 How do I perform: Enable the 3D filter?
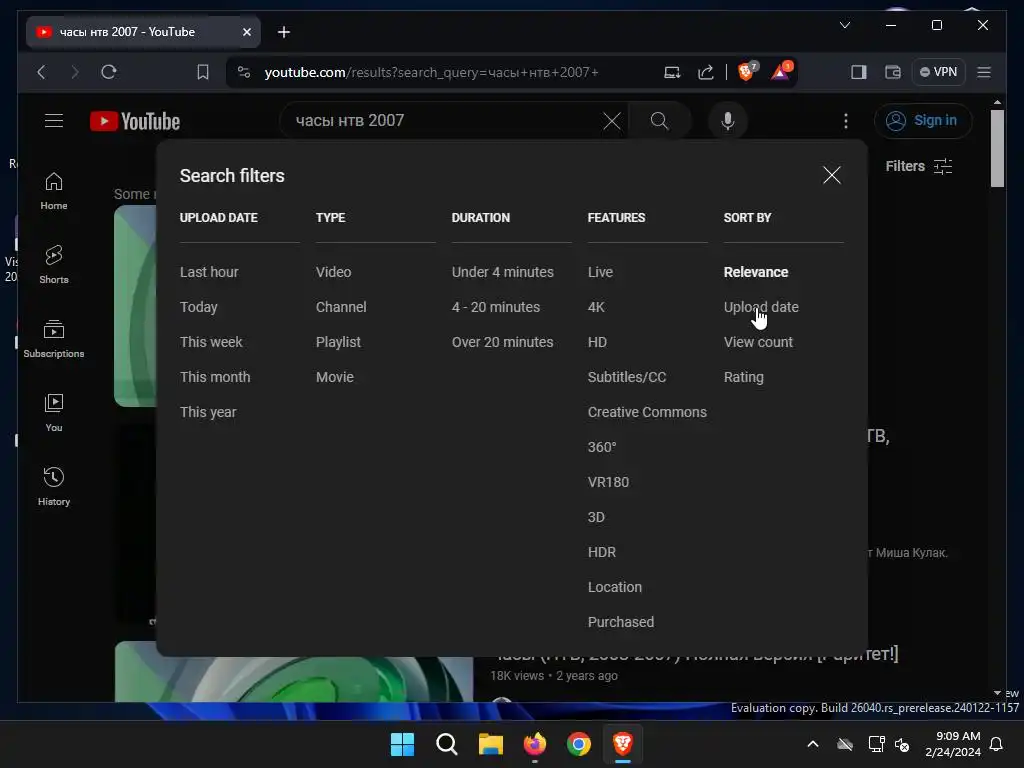point(596,517)
